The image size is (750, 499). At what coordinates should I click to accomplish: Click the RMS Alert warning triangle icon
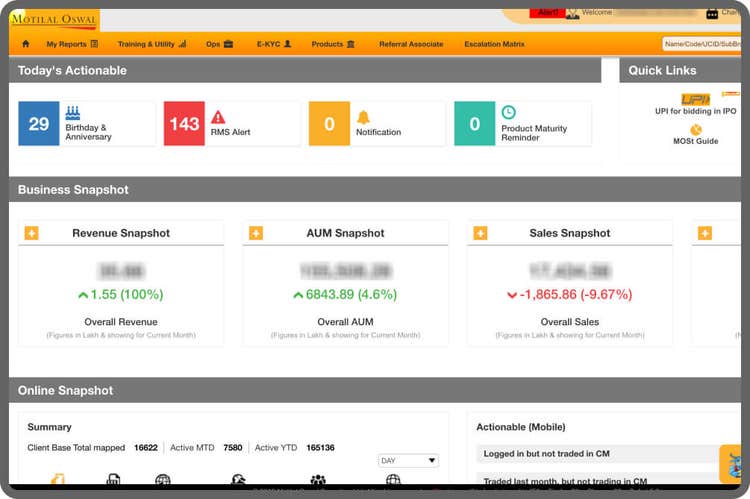pos(218,117)
